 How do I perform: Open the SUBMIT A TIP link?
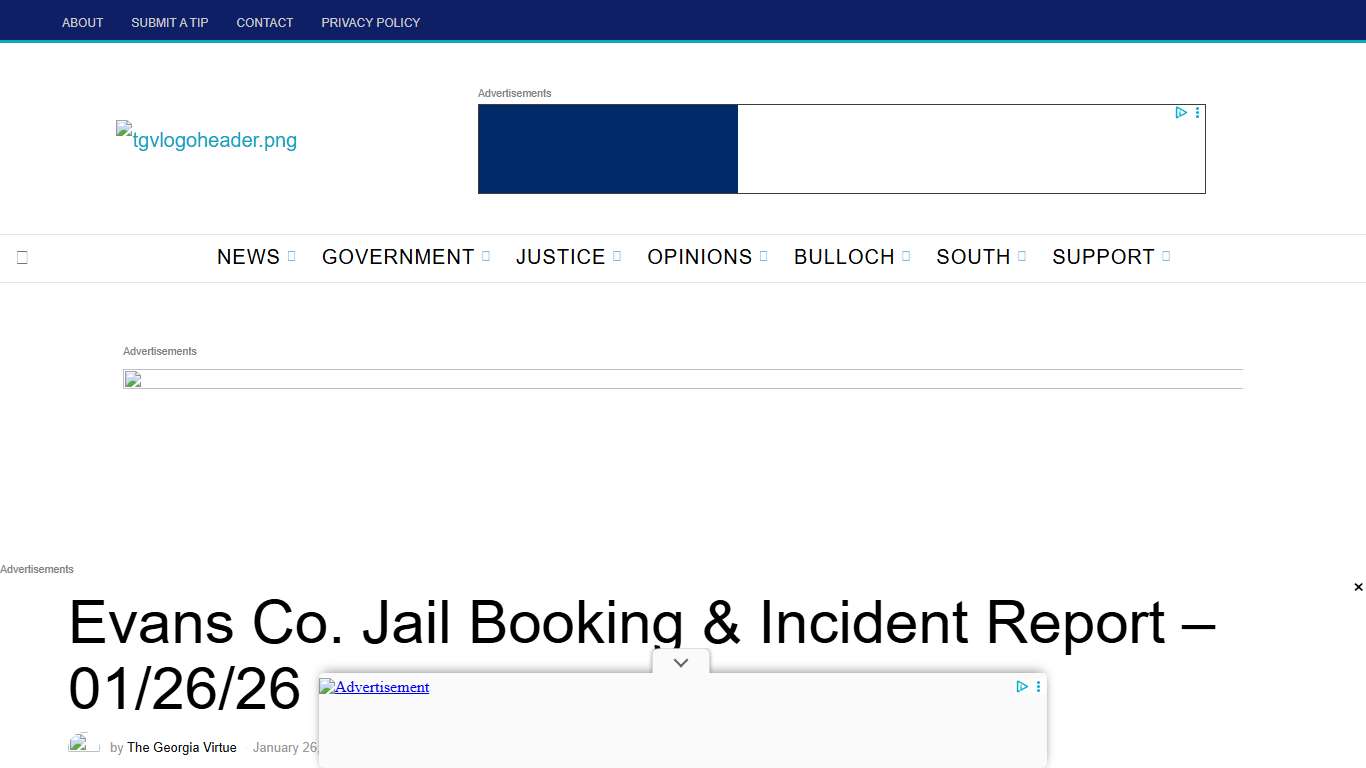click(x=169, y=22)
